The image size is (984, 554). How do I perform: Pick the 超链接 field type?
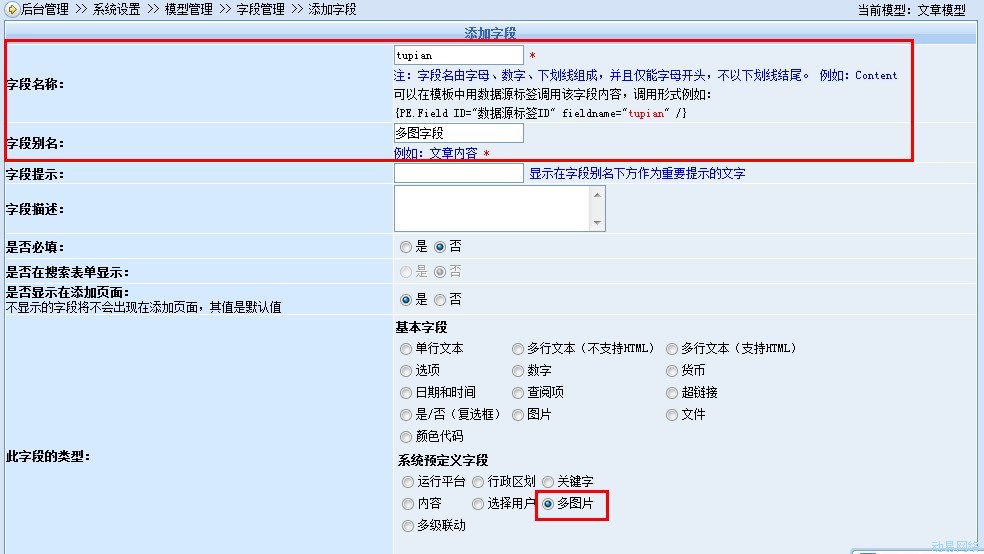672,393
